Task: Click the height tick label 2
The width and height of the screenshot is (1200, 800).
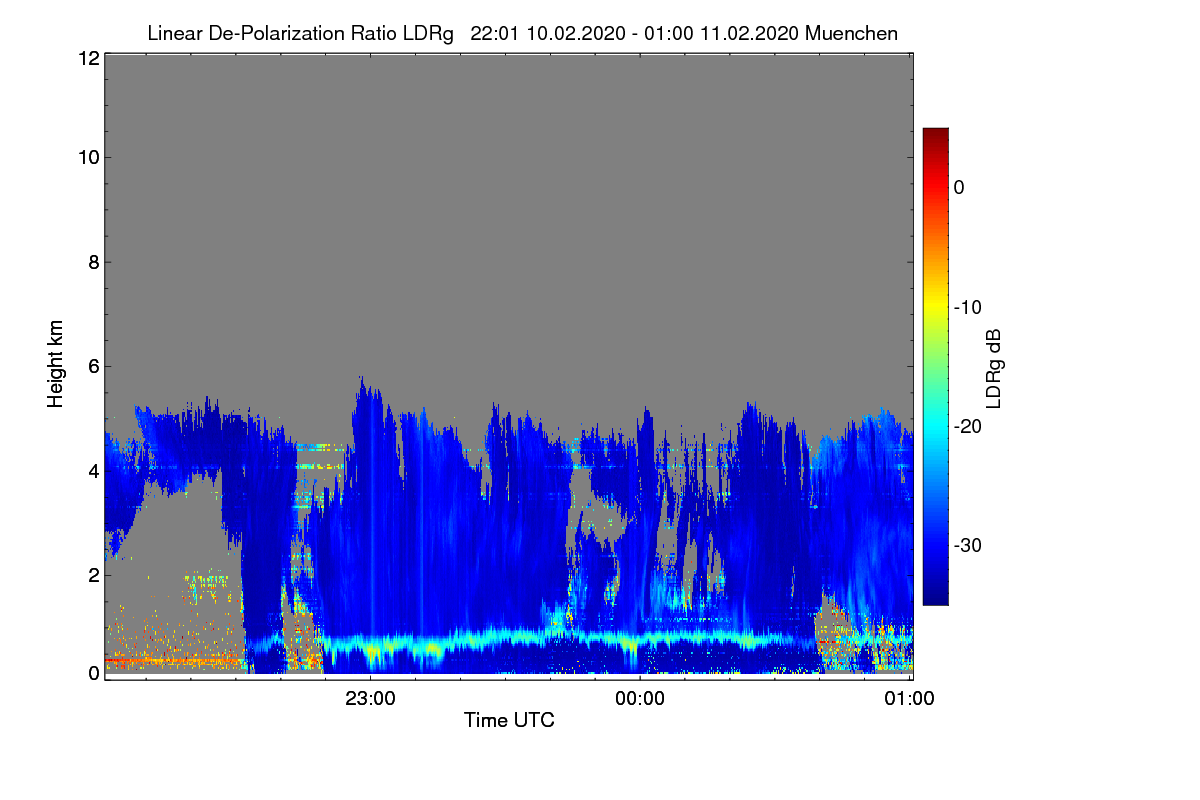Action: tap(92, 575)
